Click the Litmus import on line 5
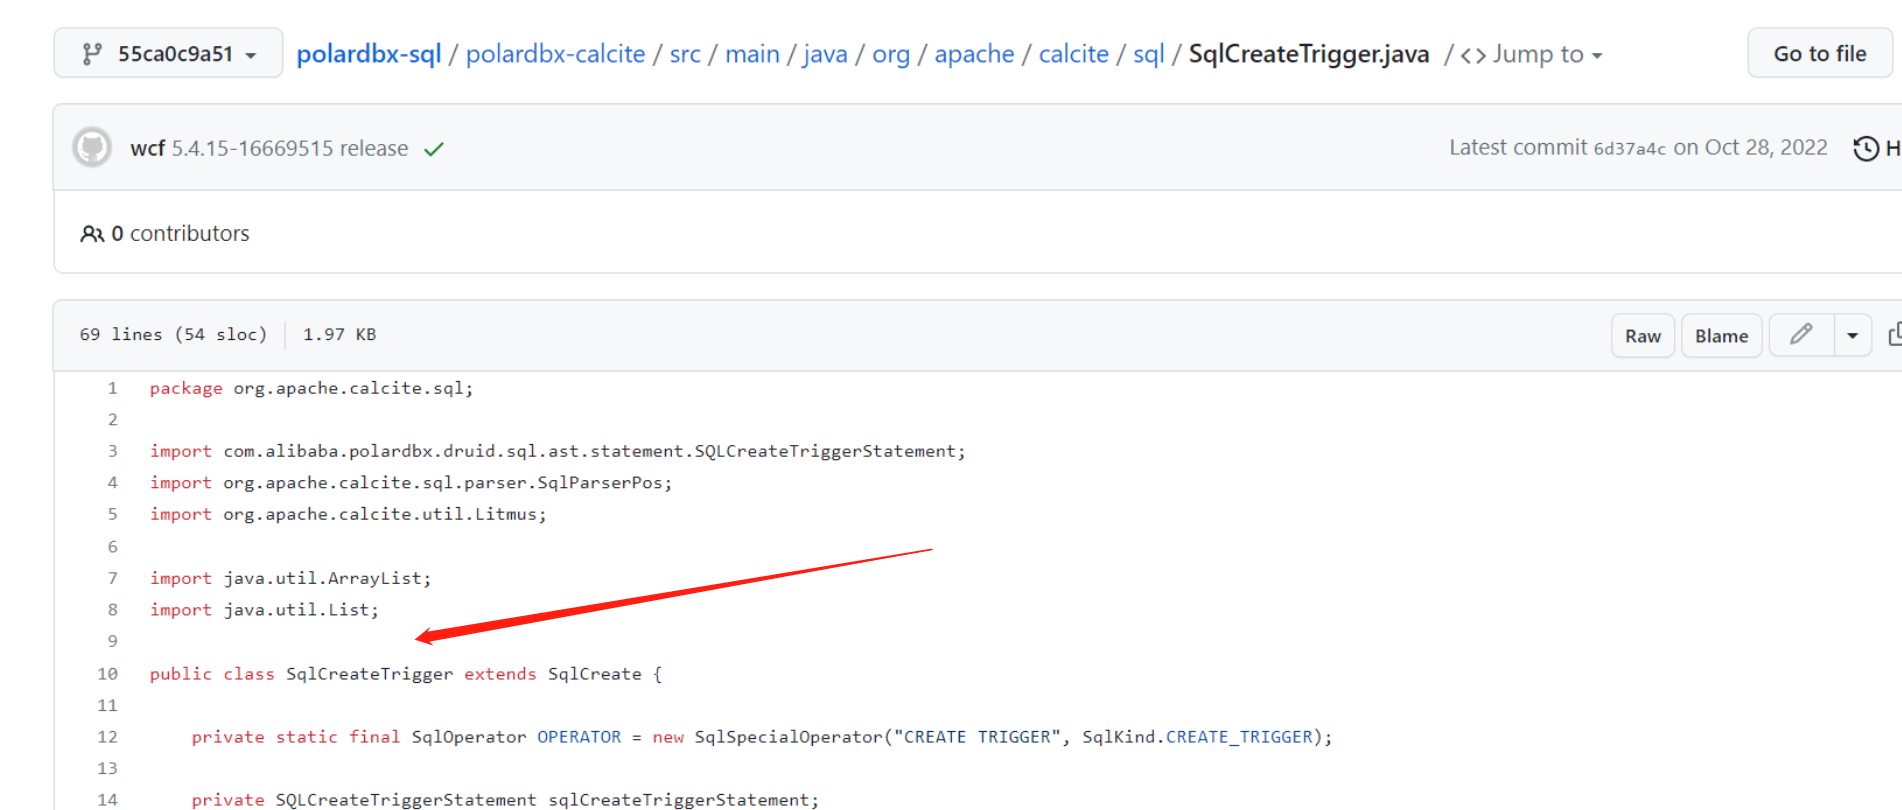 (x=506, y=514)
